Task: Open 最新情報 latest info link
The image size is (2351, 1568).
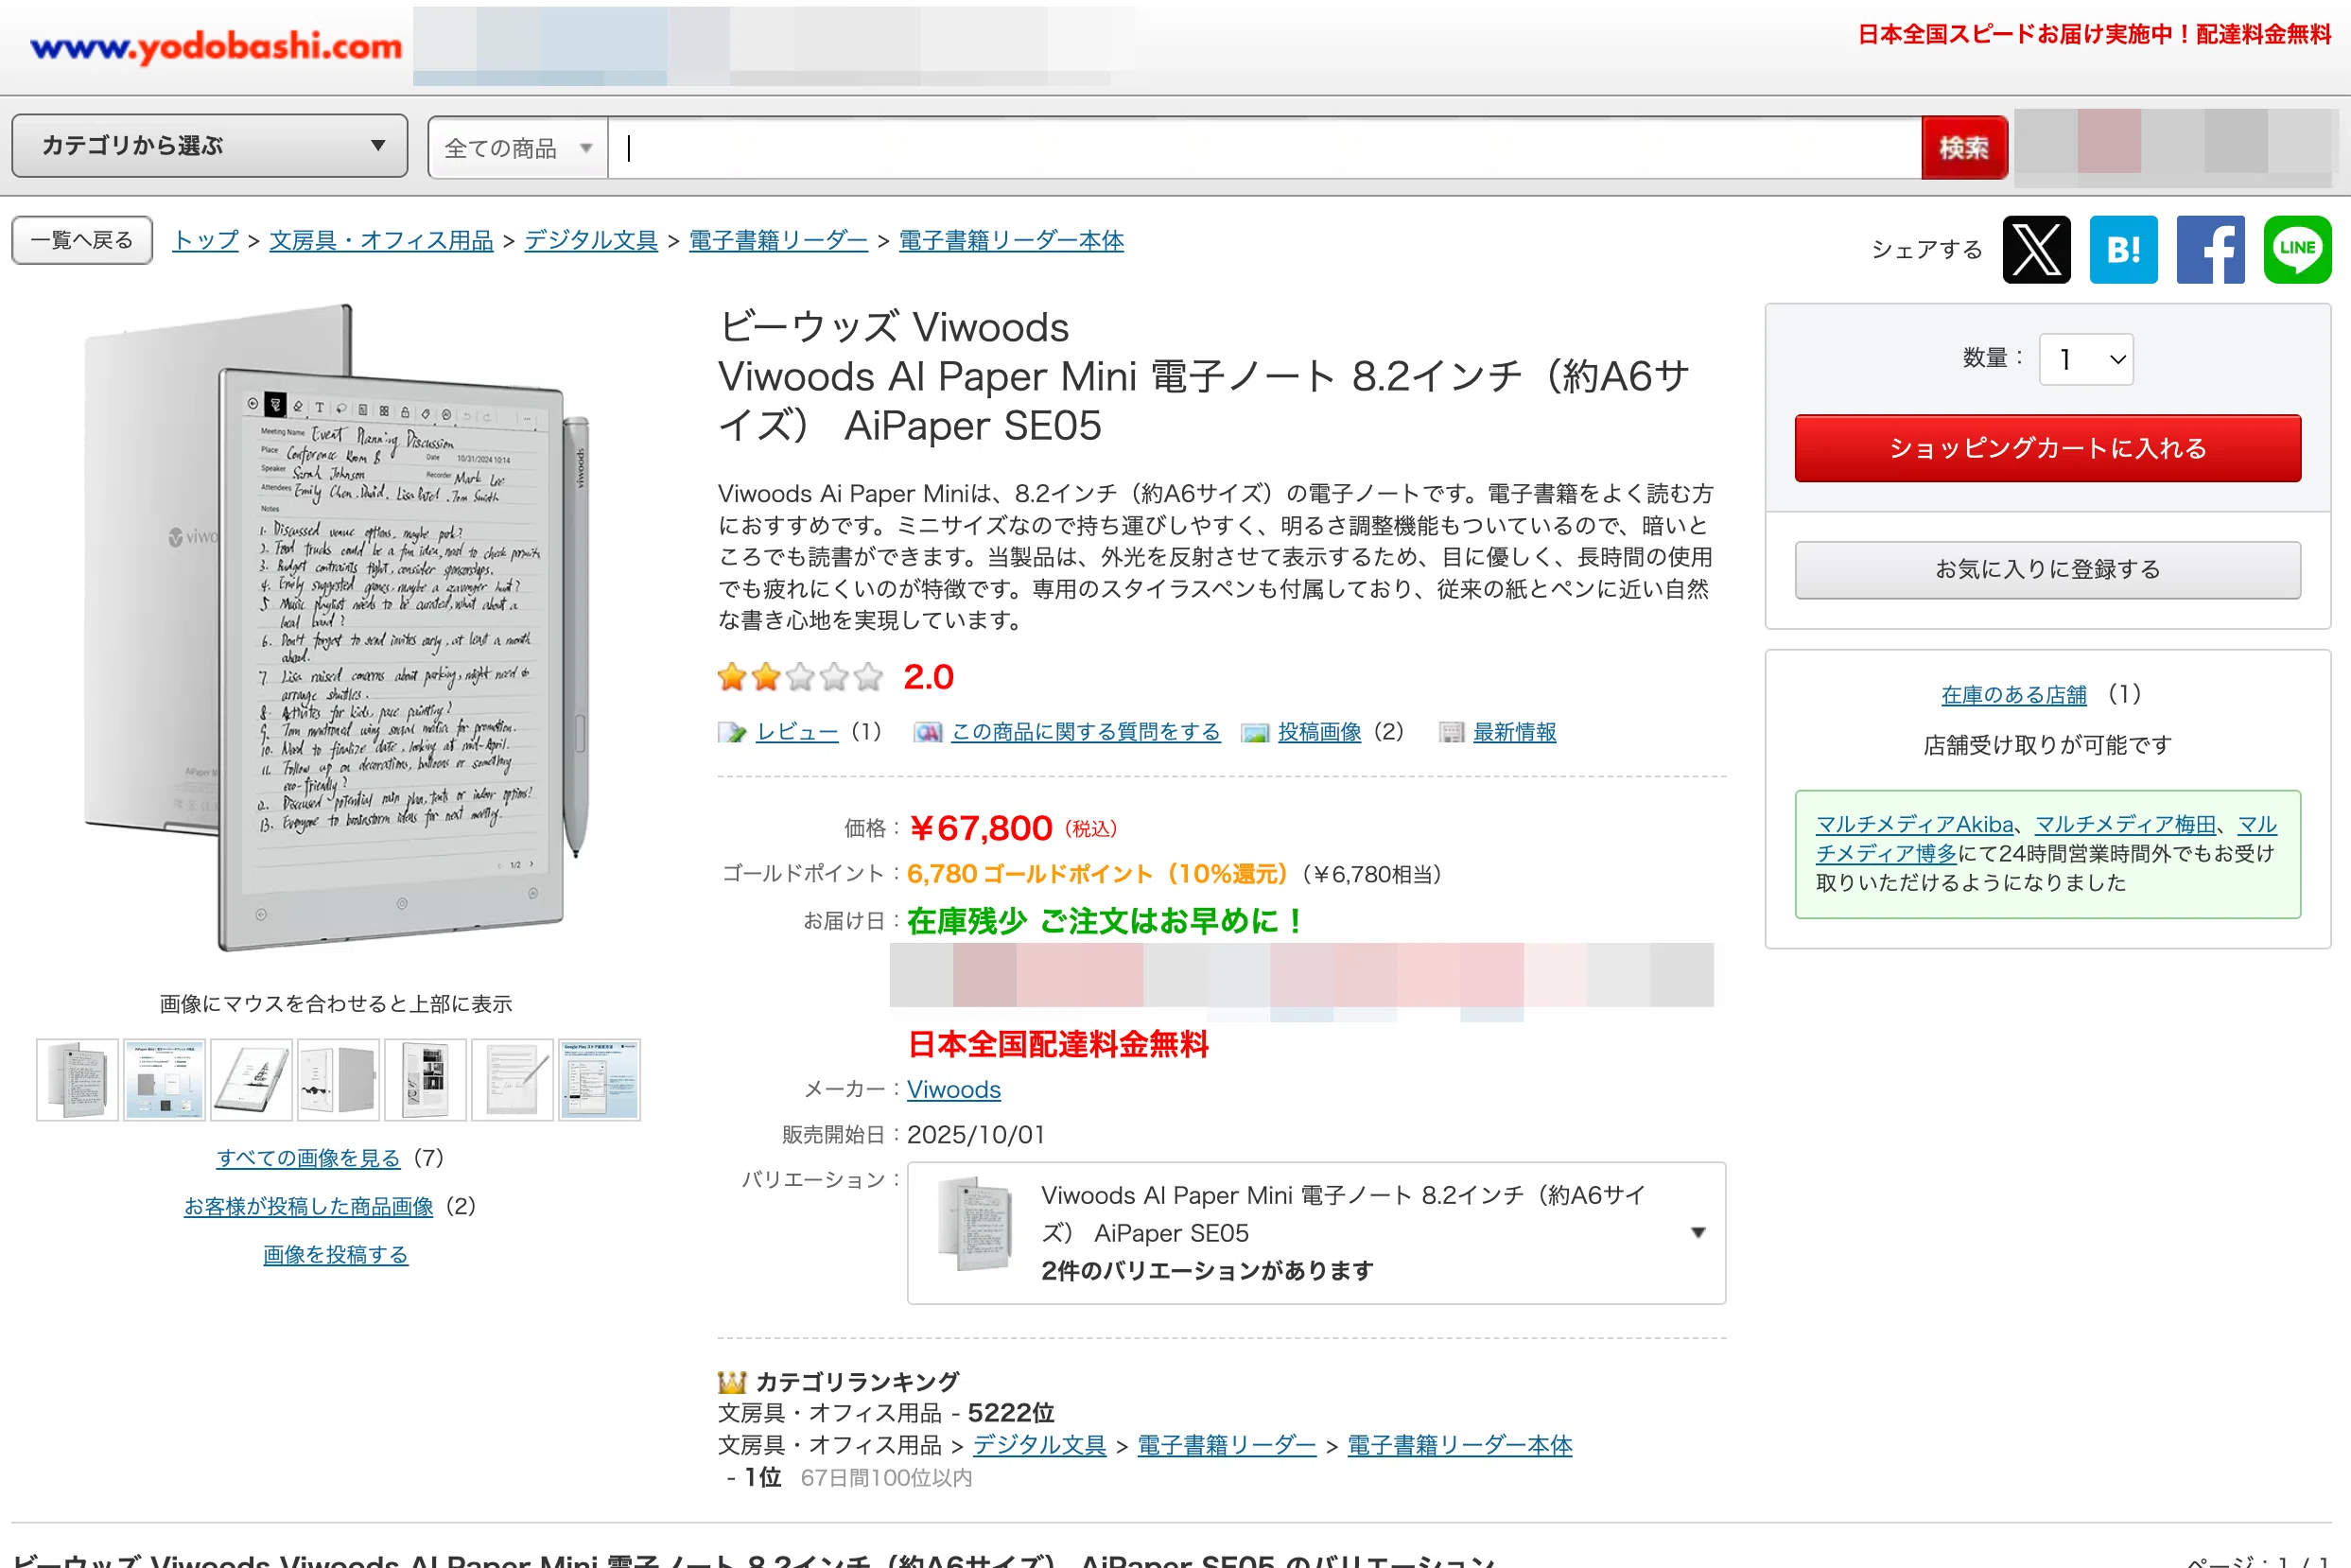Action: click(x=1514, y=732)
